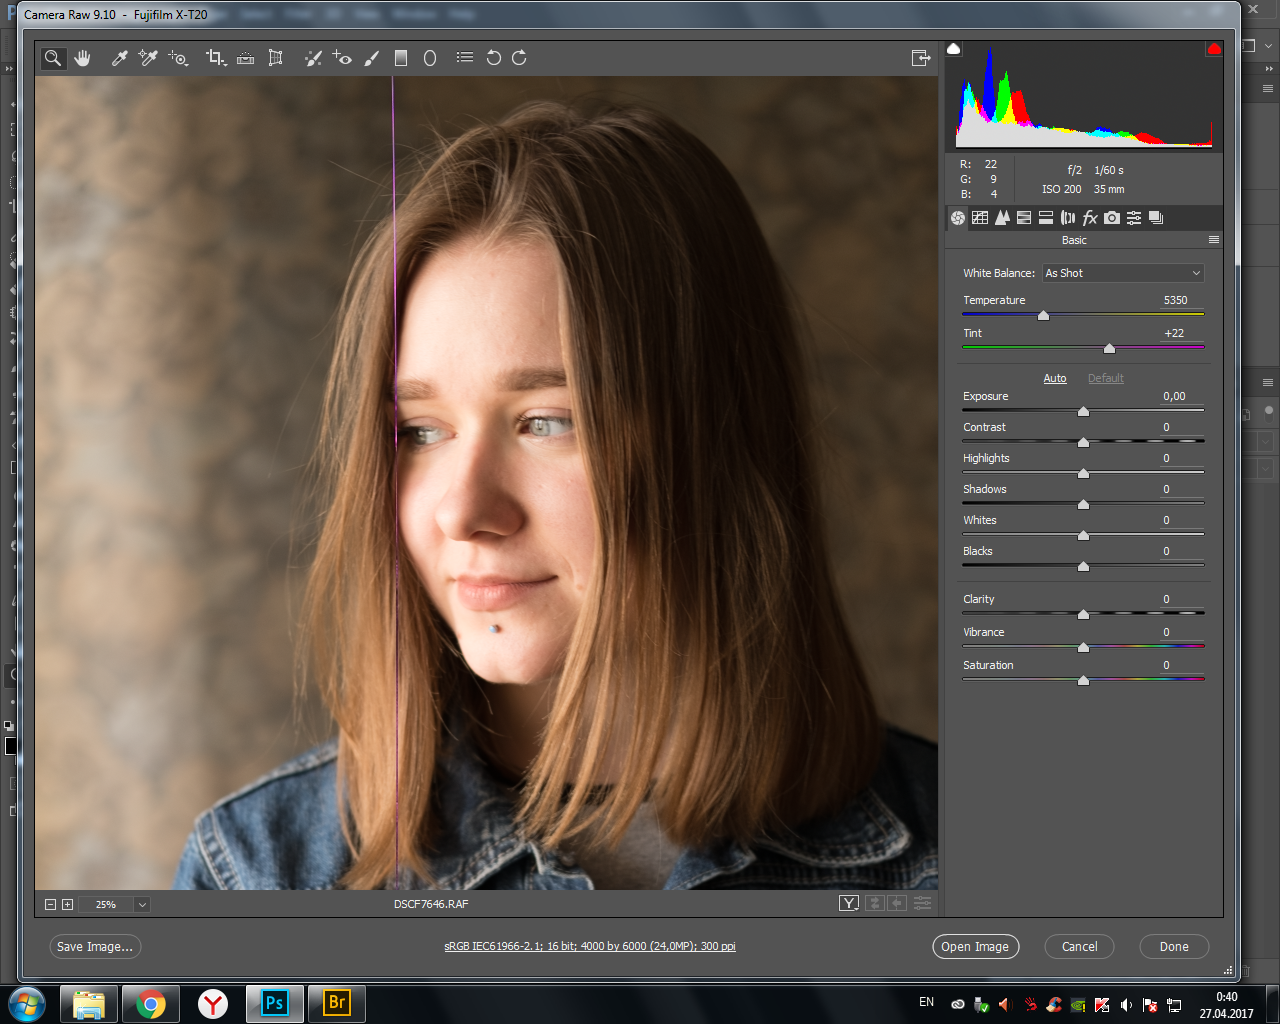Select the Straighten tool

point(245,58)
